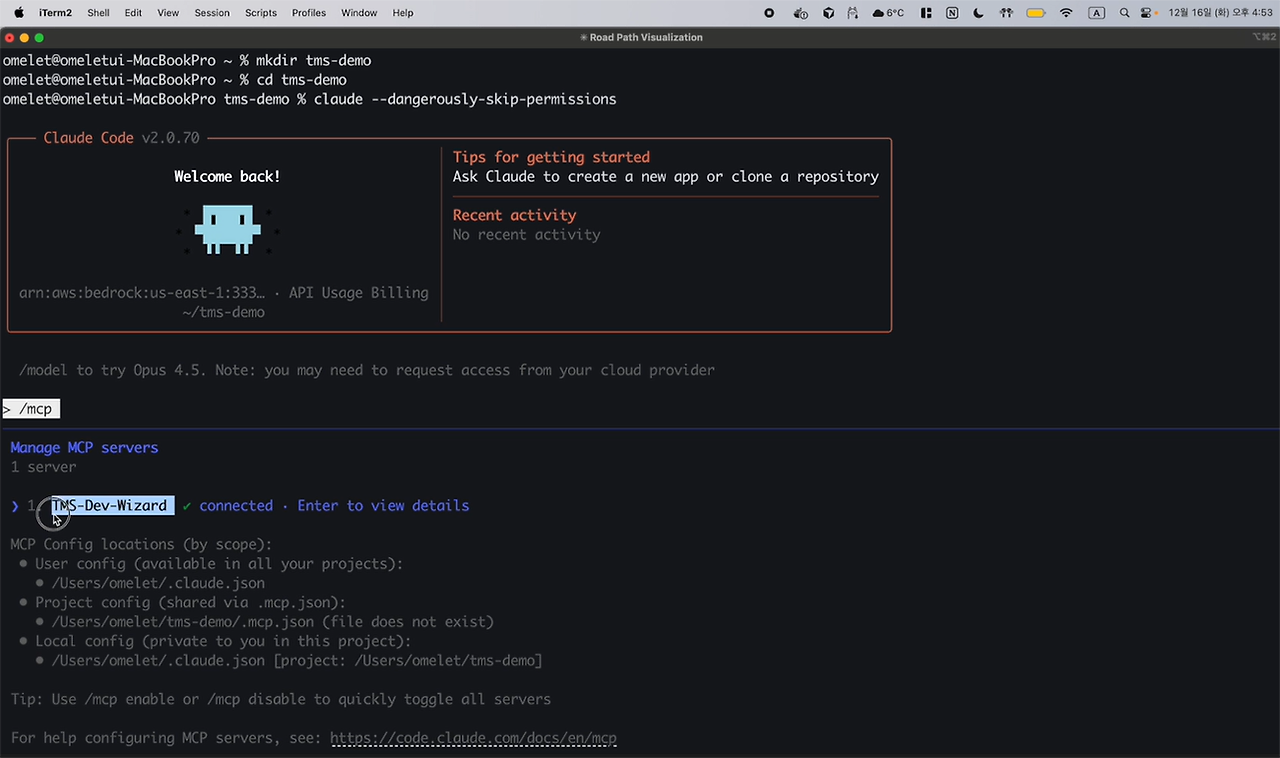
Task: Switch the keyboard input source icon
Action: 1096,13
